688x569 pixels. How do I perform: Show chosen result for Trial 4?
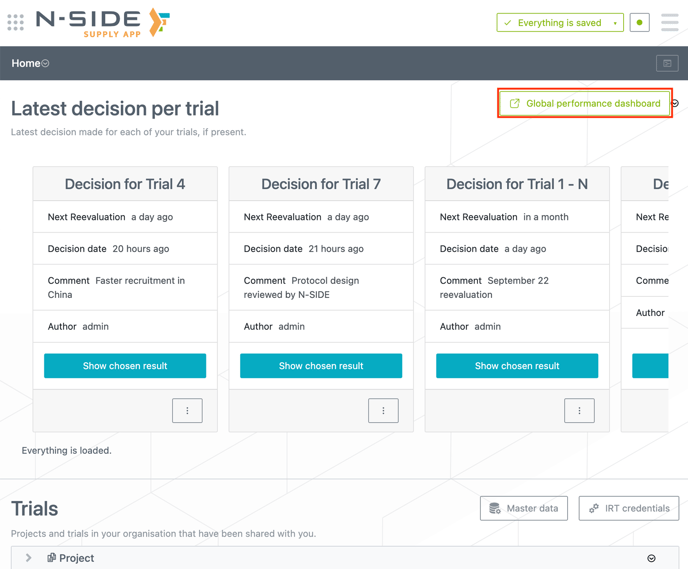pyautogui.click(x=125, y=366)
